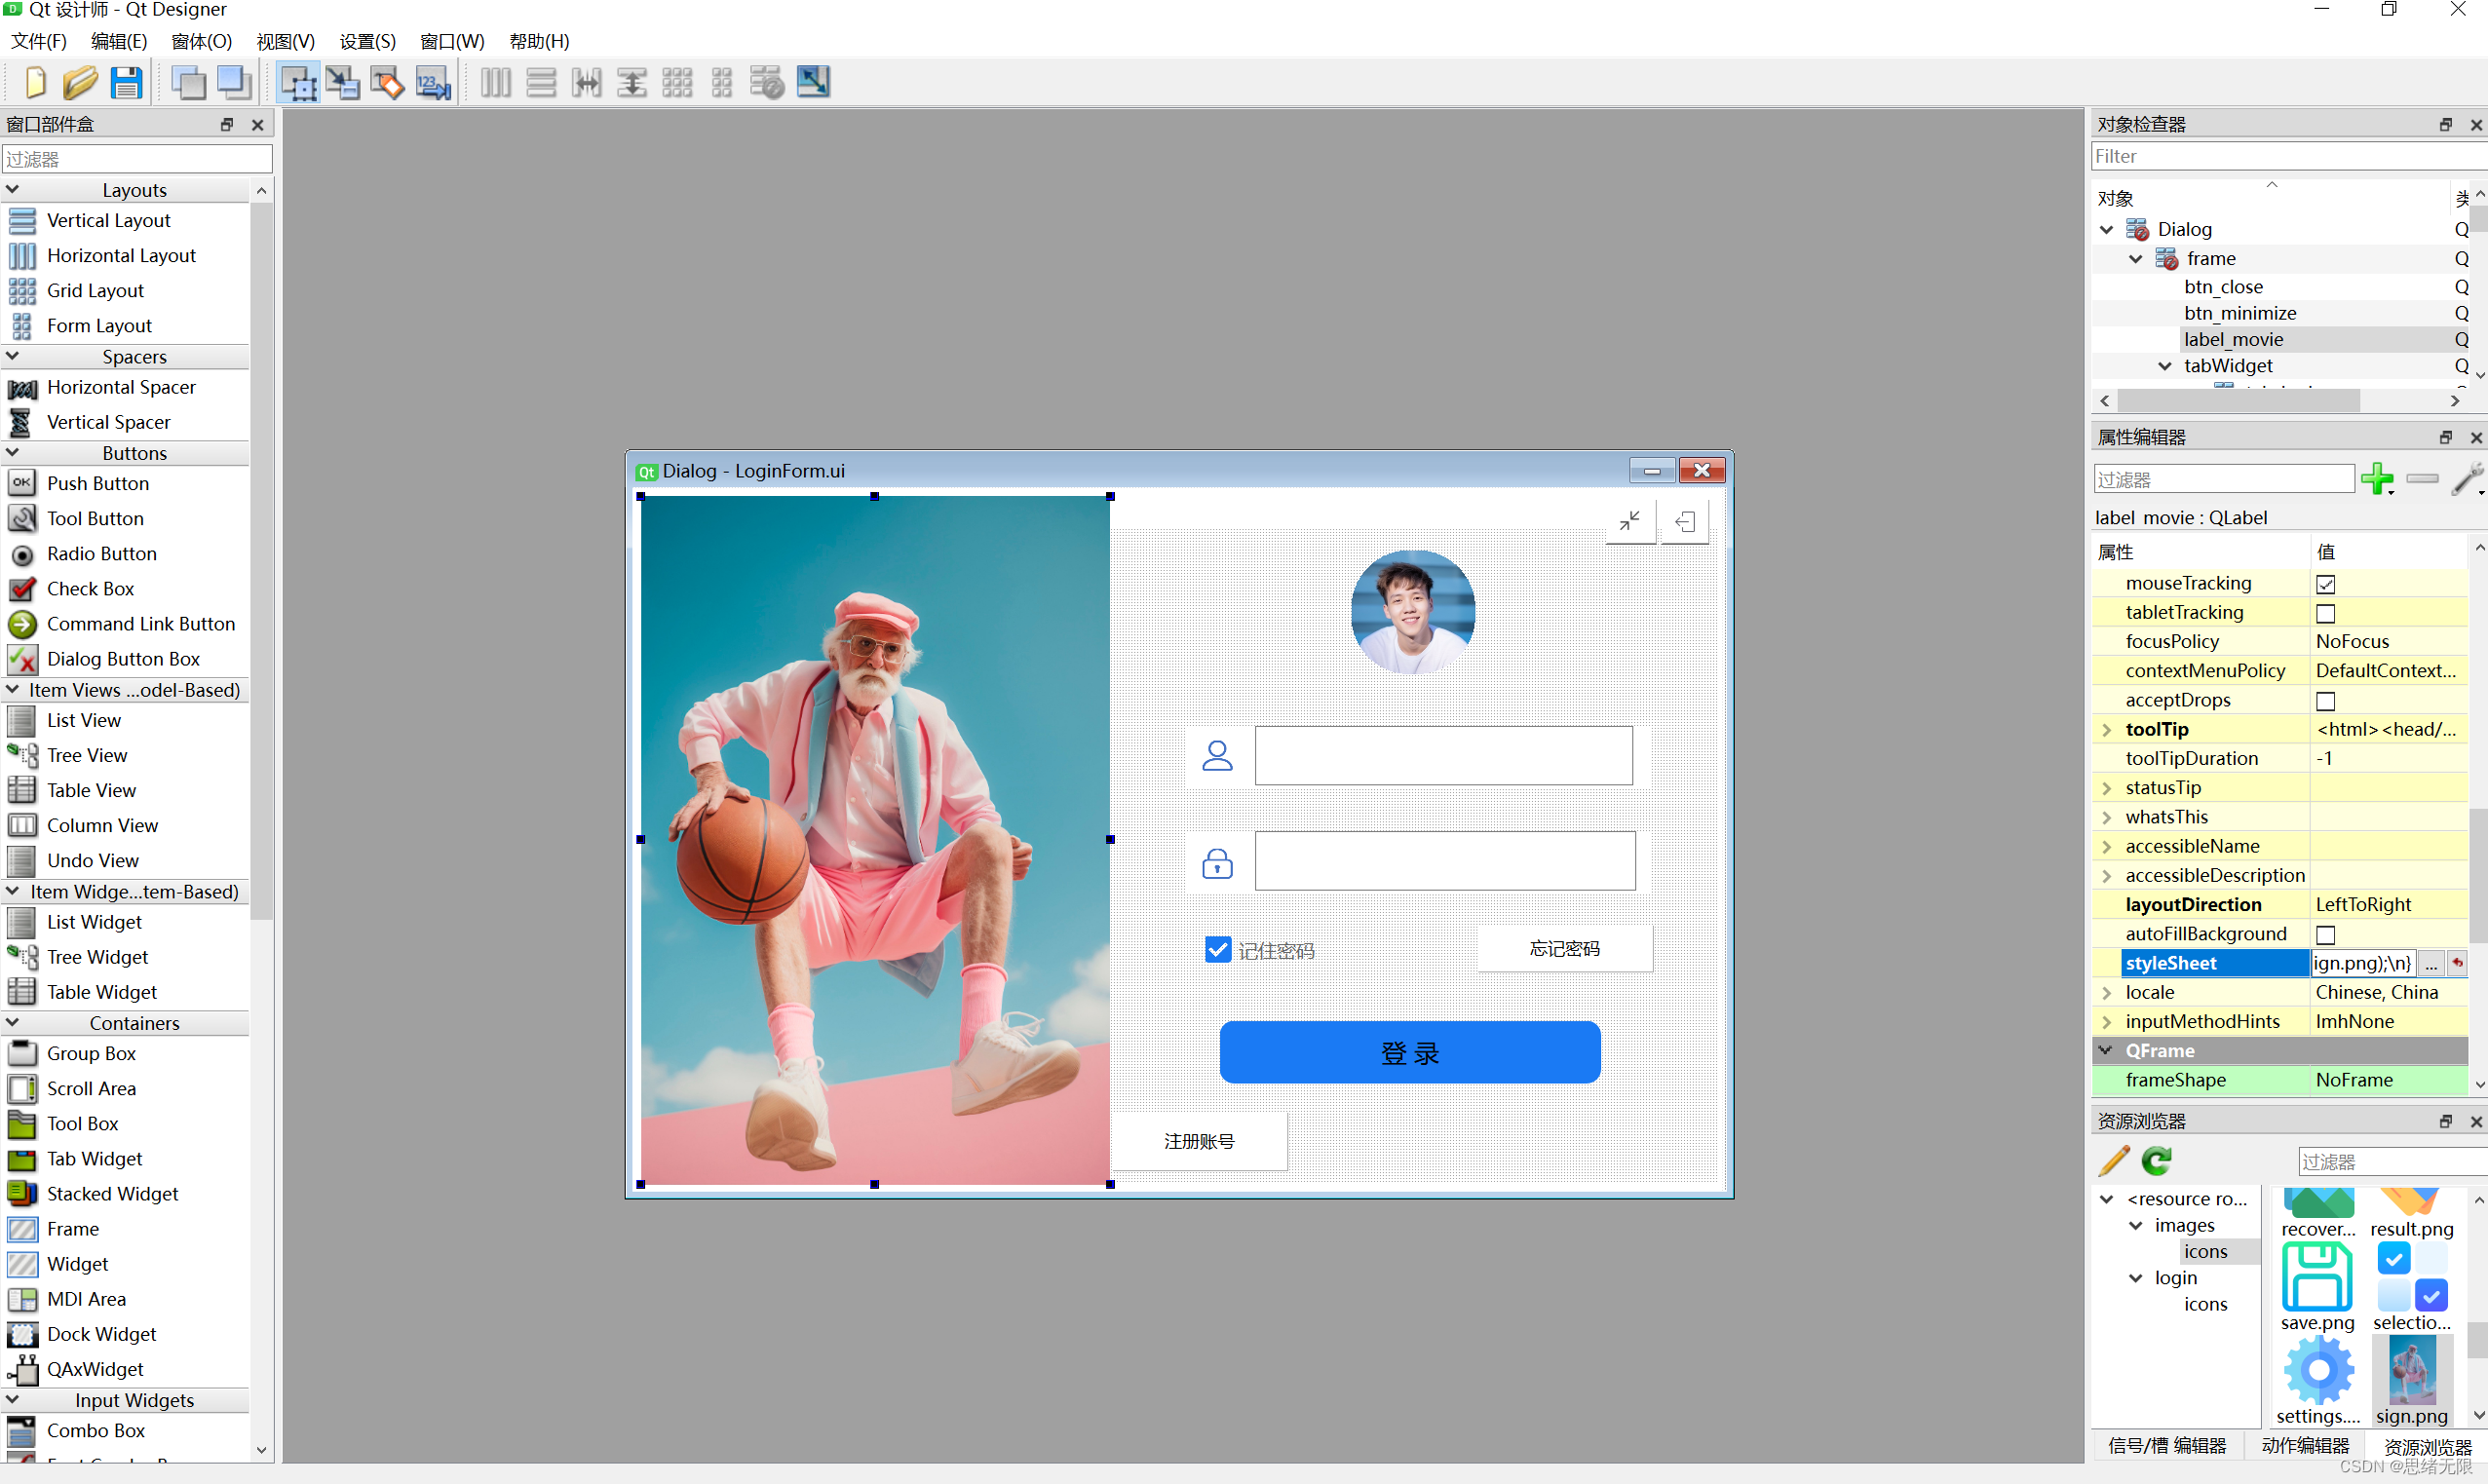This screenshot has height=1484, width=2488.
Task: Click the green plus add-property icon
Action: point(2376,479)
